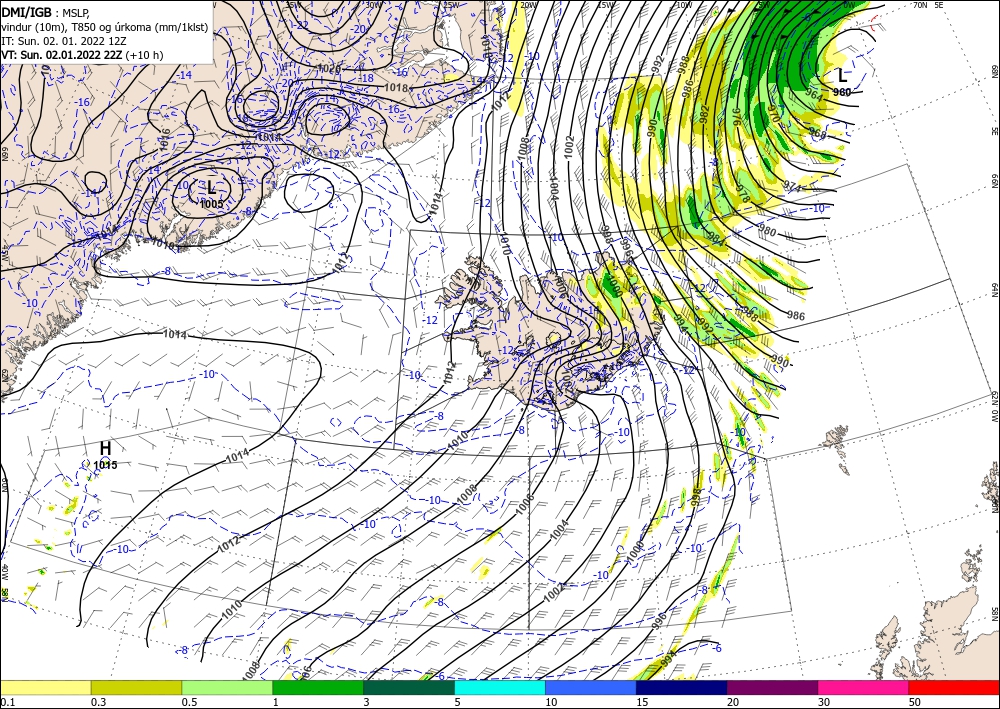Click the '968' isobar label
The image size is (1000, 709).
pyautogui.click(x=818, y=134)
